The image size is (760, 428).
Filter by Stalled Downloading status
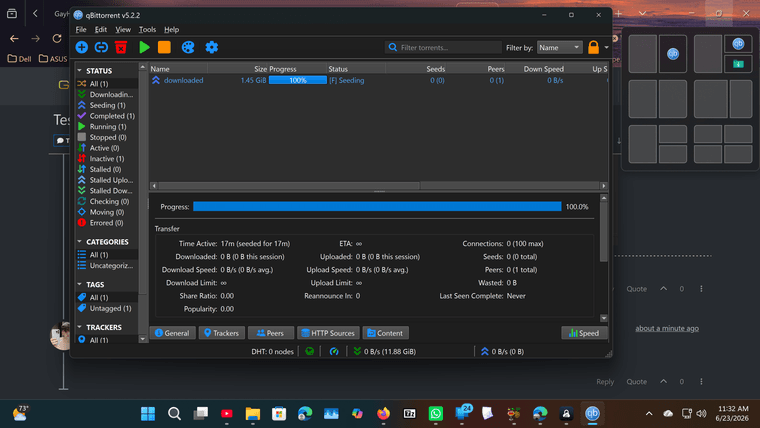pyautogui.click(x=107, y=190)
